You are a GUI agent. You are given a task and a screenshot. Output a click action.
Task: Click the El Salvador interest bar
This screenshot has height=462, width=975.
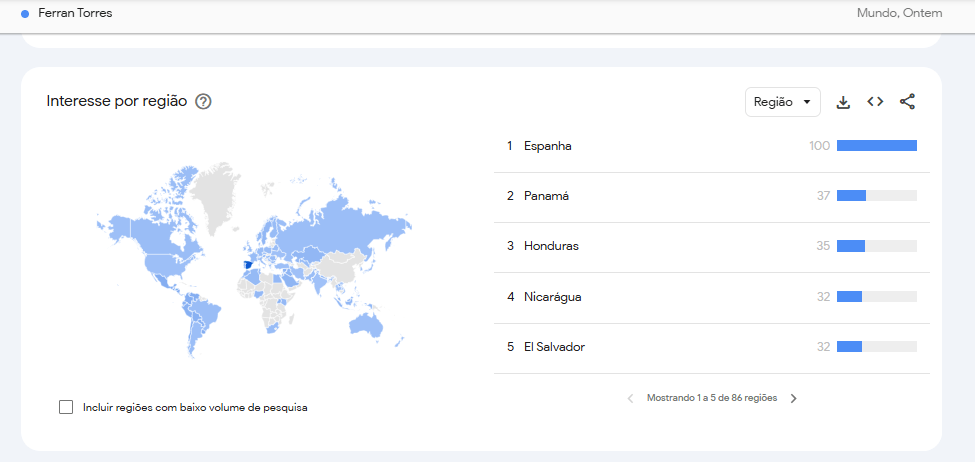pos(877,346)
